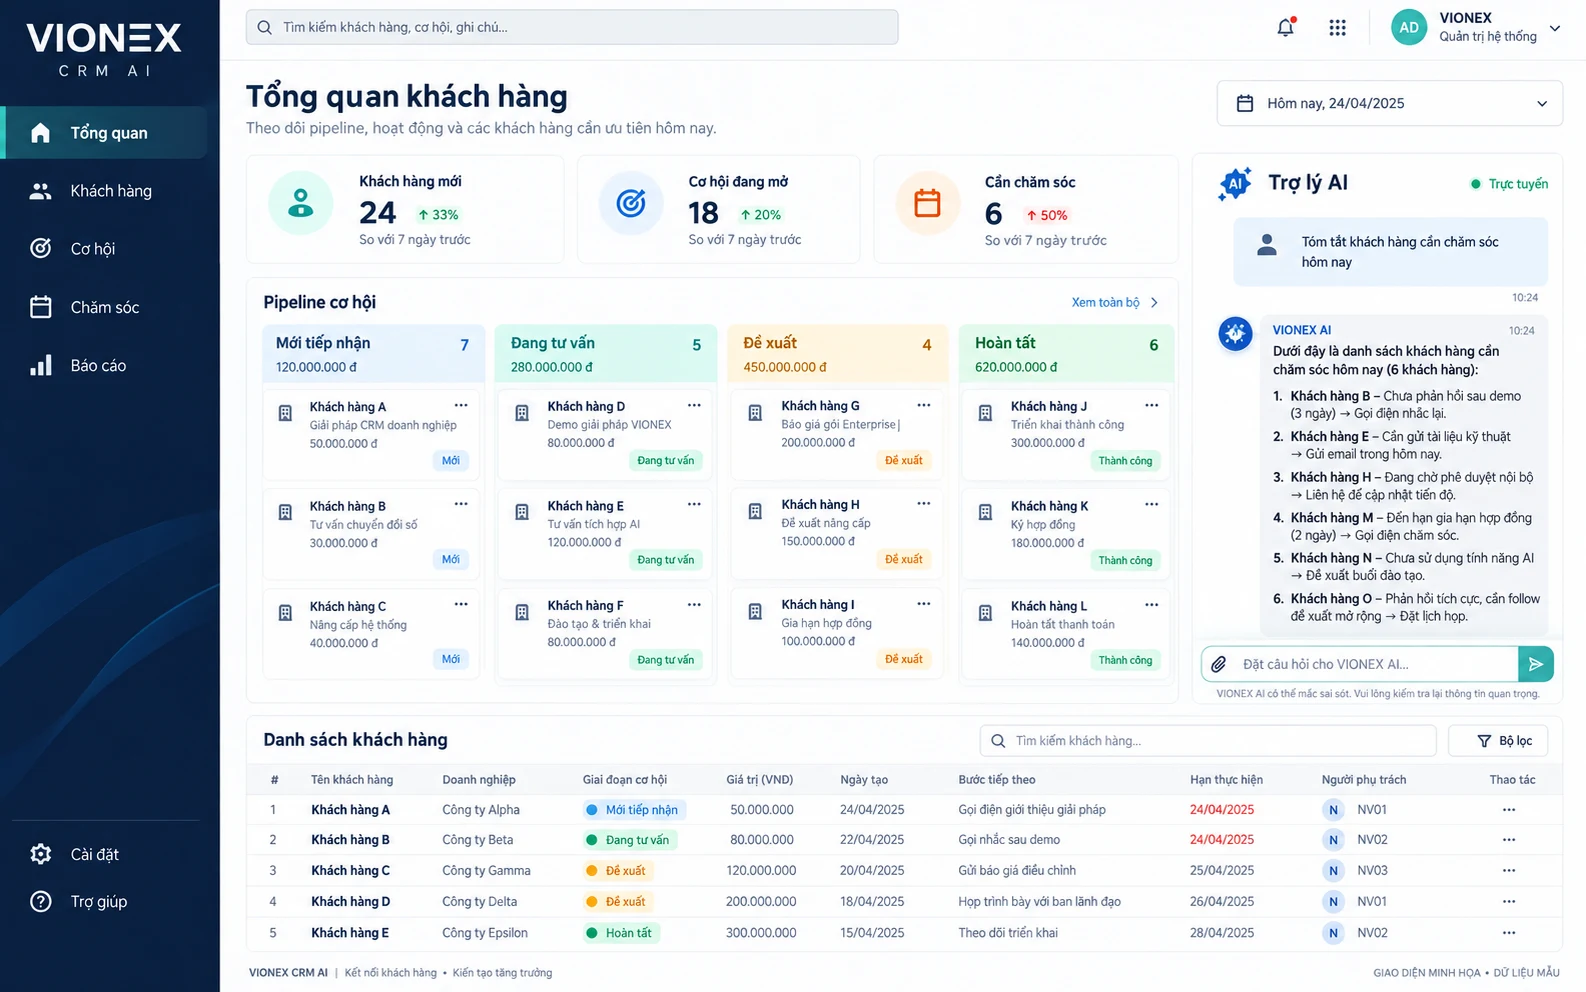Screen dimensions: 1586x992
Task: Open options menu for Khách hàng A card
Action: [x=461, y=405]
